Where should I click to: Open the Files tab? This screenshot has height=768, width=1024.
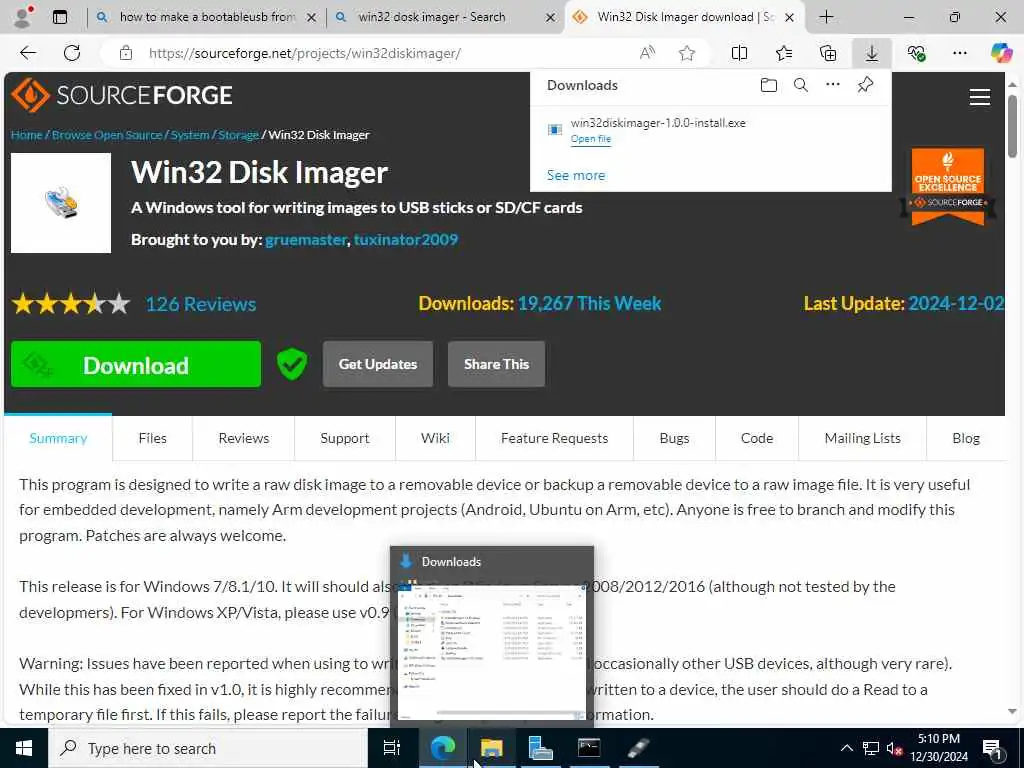coord(153,438)
